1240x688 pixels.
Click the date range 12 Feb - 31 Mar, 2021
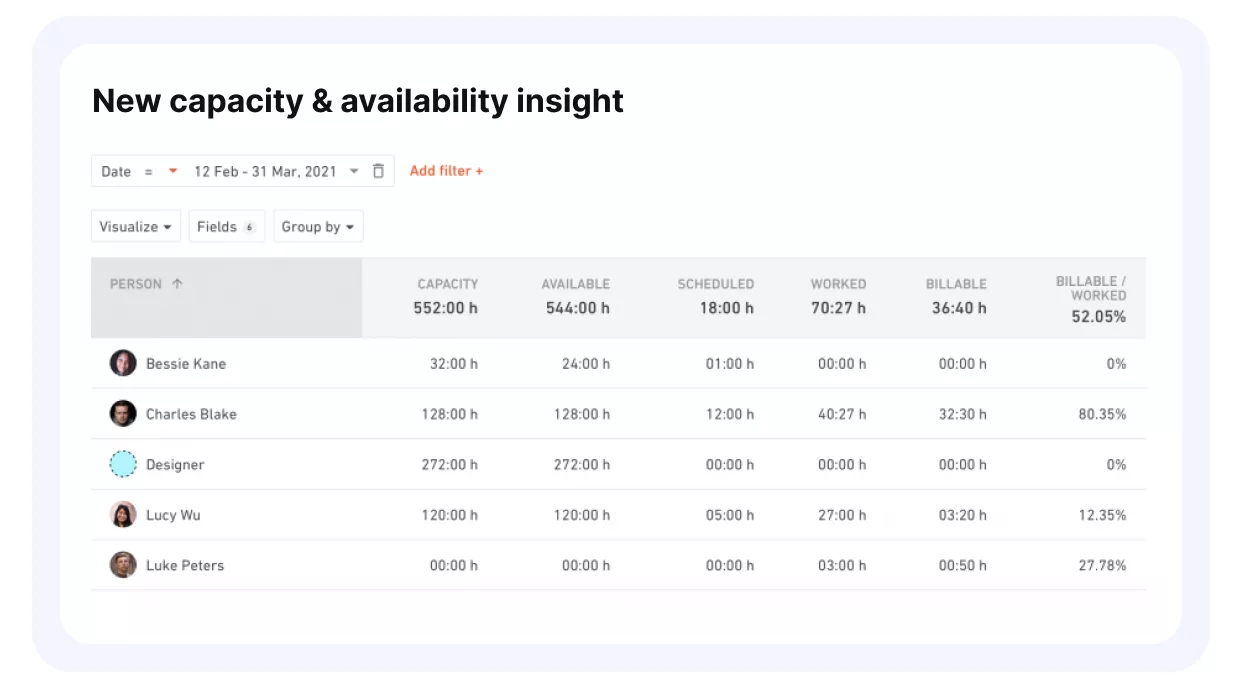(x=265, y=171)
